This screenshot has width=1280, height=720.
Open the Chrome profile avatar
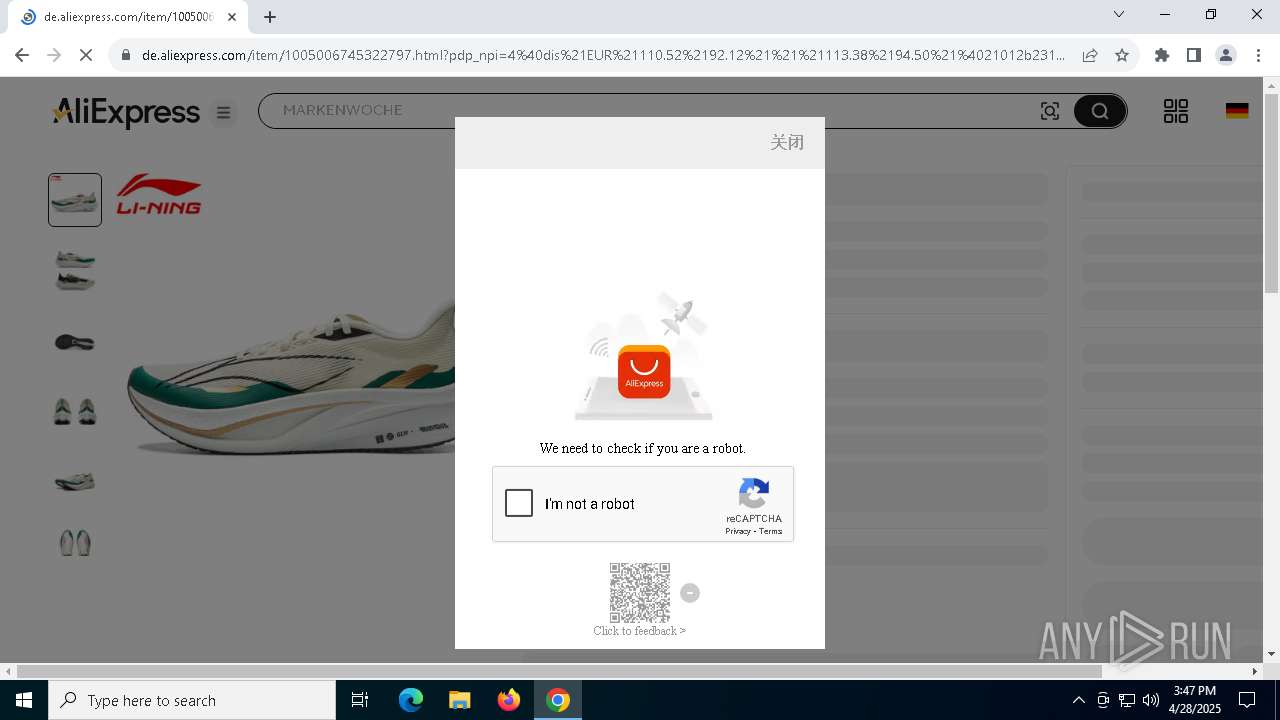(1226, 55)
